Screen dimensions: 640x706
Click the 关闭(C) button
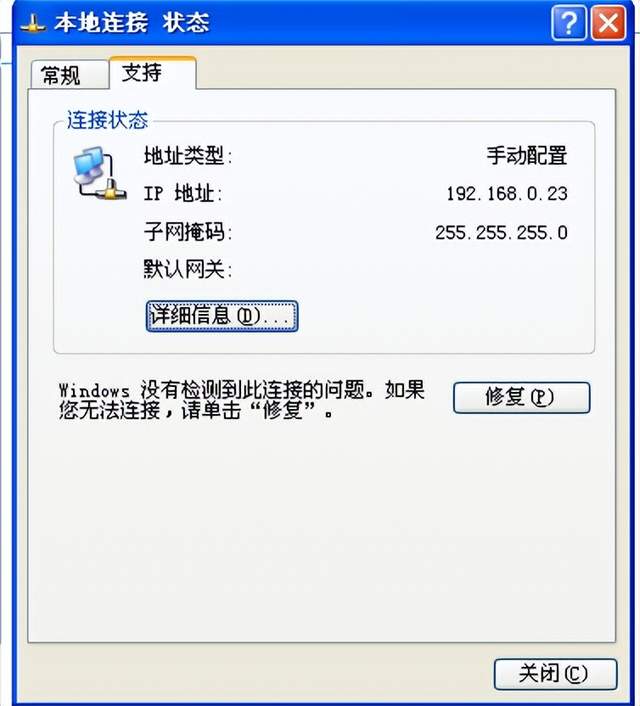[555, 674]
